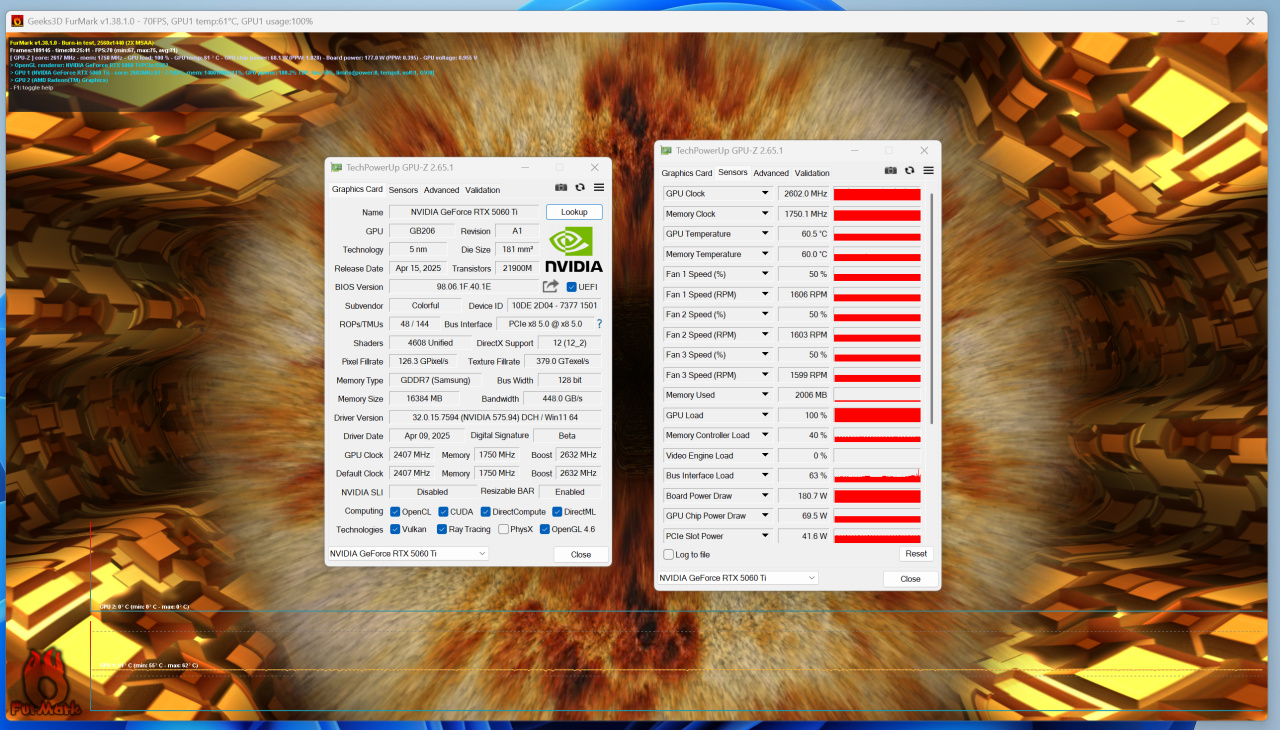The image size is (1280, 730).
Task: Click the Subvendor value "Colorful"
Action: pos(425,305)
